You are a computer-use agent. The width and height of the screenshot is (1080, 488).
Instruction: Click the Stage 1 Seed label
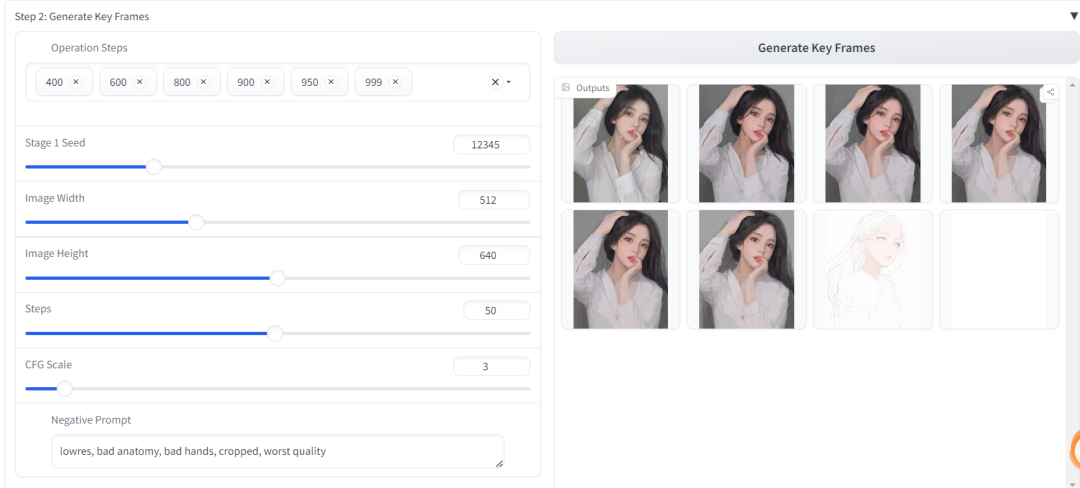click(x=55, y=143)
